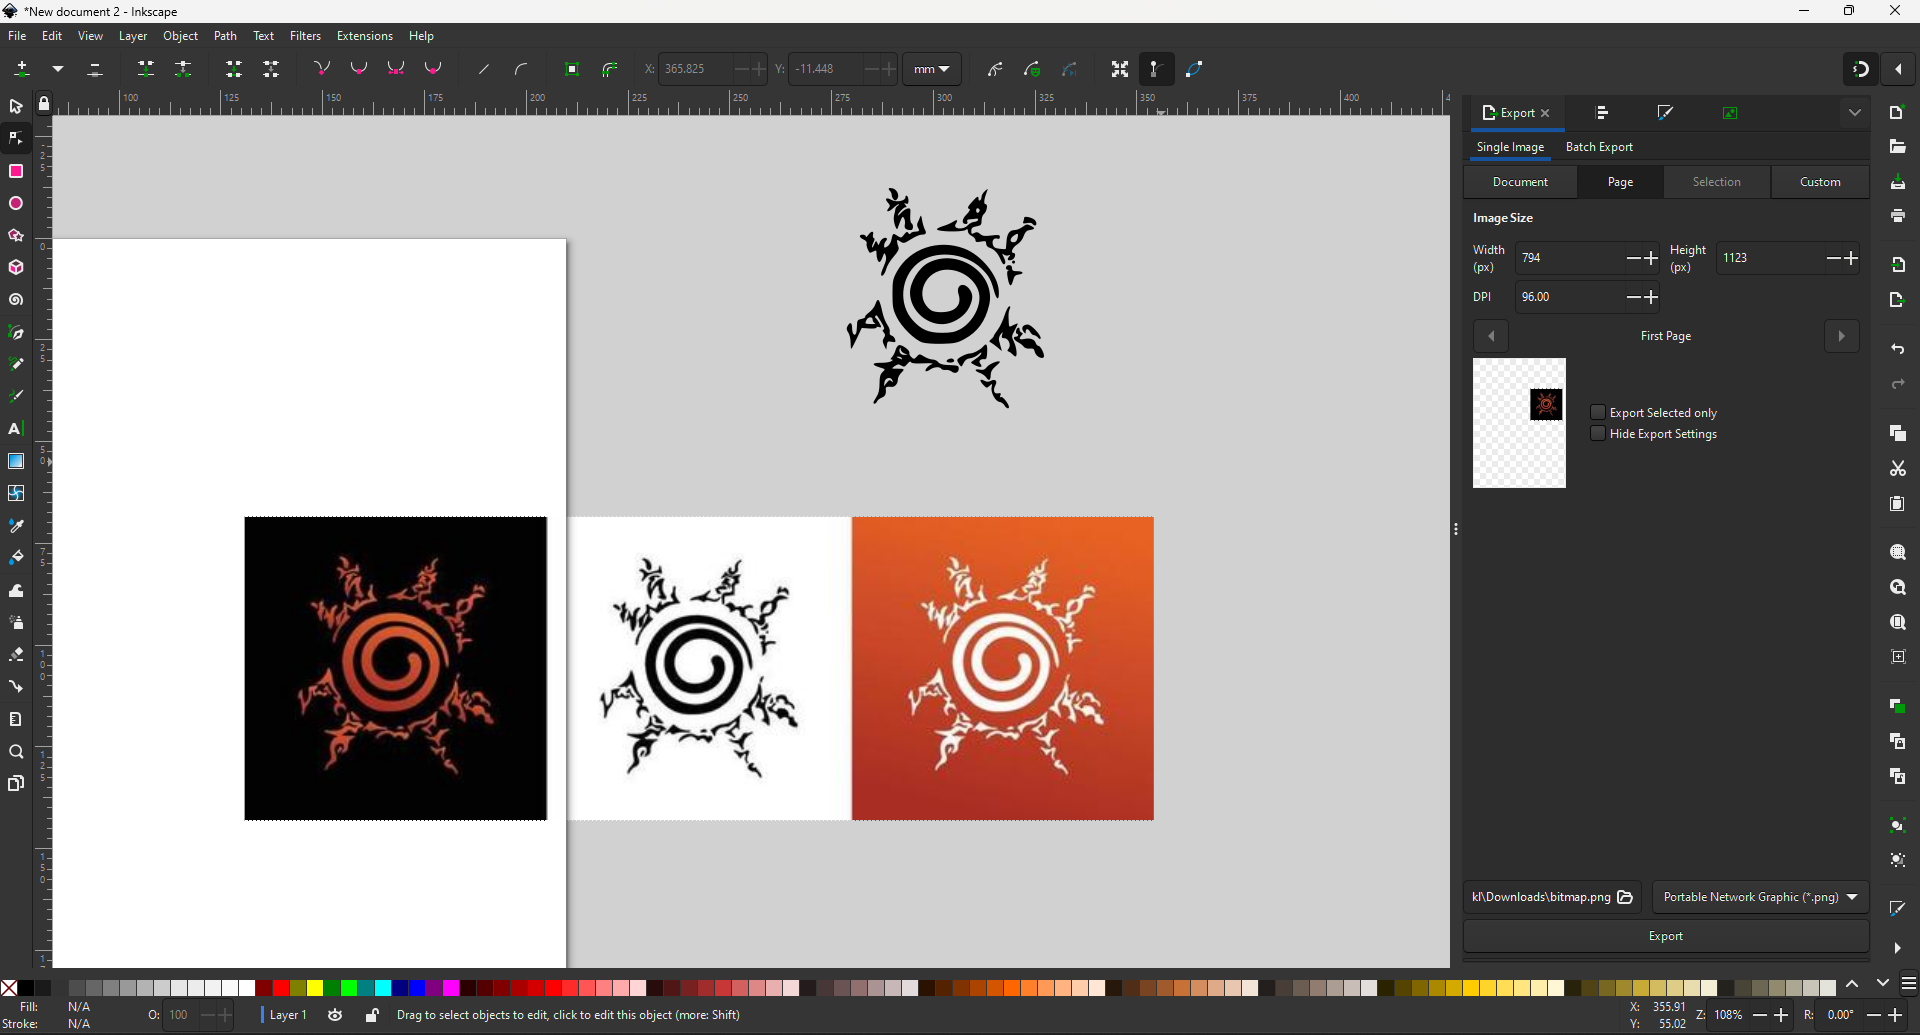Select the Text tool

coord(16,428)
